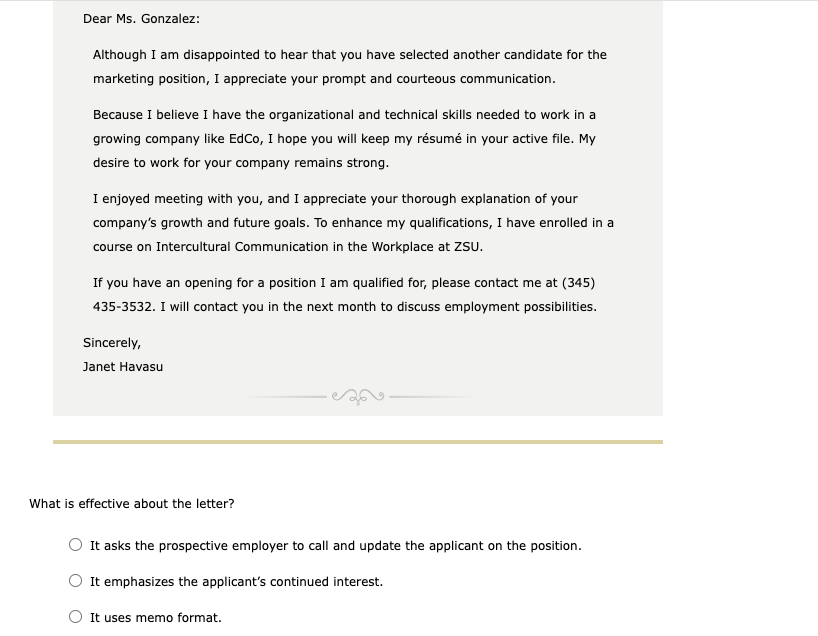Click the signature name "Janet Havasu"
This screenshot has width=818, height=636.
[x=122, y=366]
